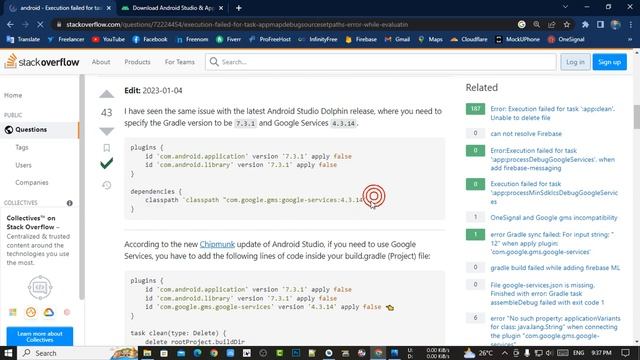Open related 'Unable to delete file' question

552,113
